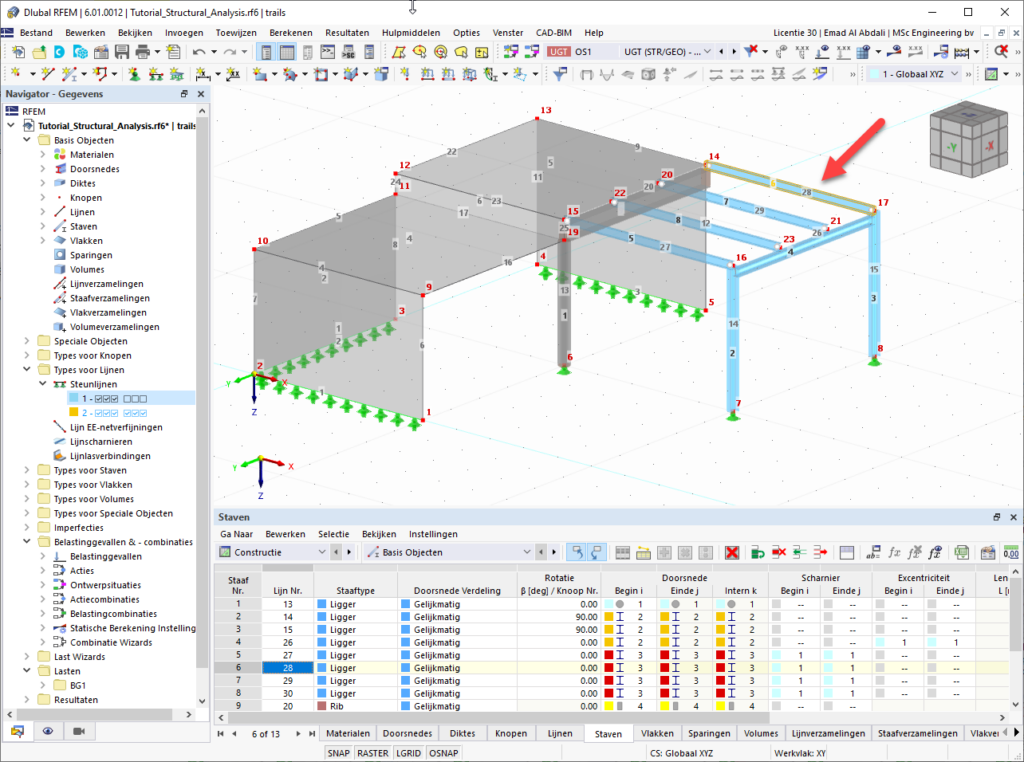
Task: Open the CAD-BIM menu
Action: [553, 33]
